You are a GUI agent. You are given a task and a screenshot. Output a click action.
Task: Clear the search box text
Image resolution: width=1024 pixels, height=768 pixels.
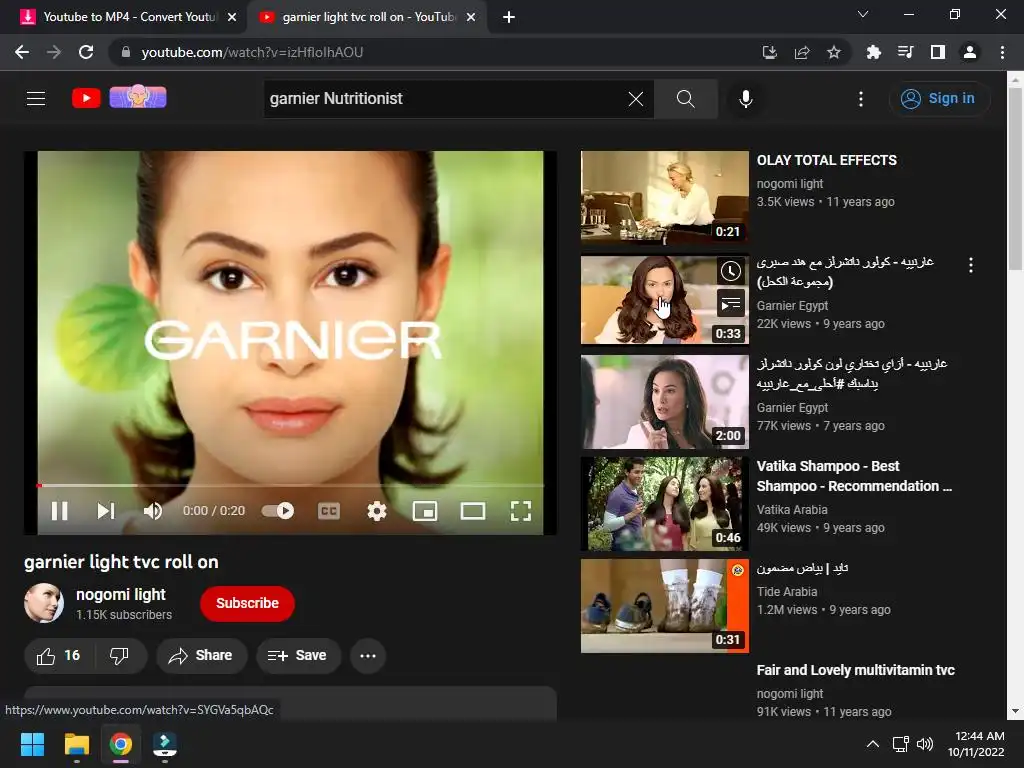635,99
